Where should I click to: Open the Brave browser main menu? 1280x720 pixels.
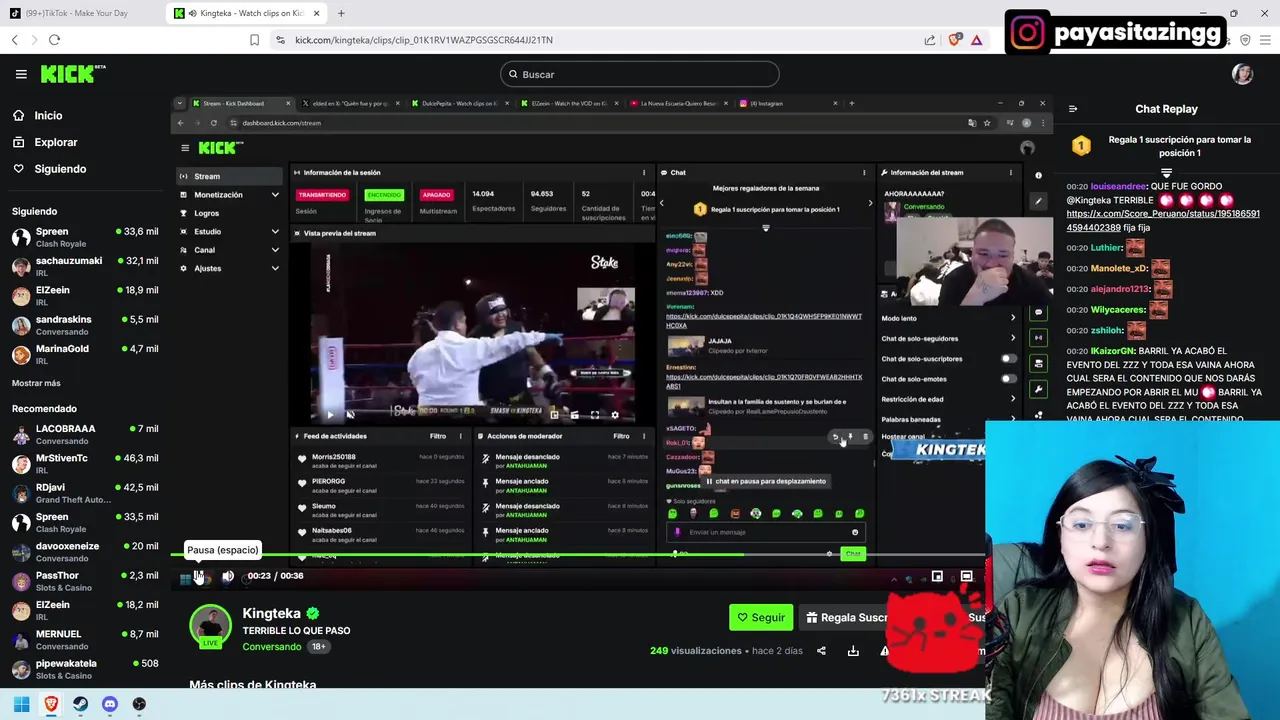[x=1267, y=40]
